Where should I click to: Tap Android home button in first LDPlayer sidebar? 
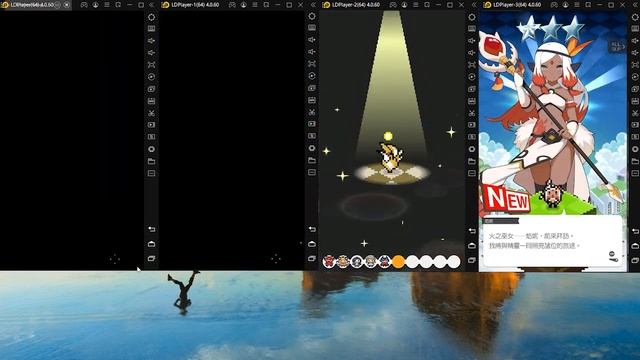pyautogui.click(x=151, y=244)
